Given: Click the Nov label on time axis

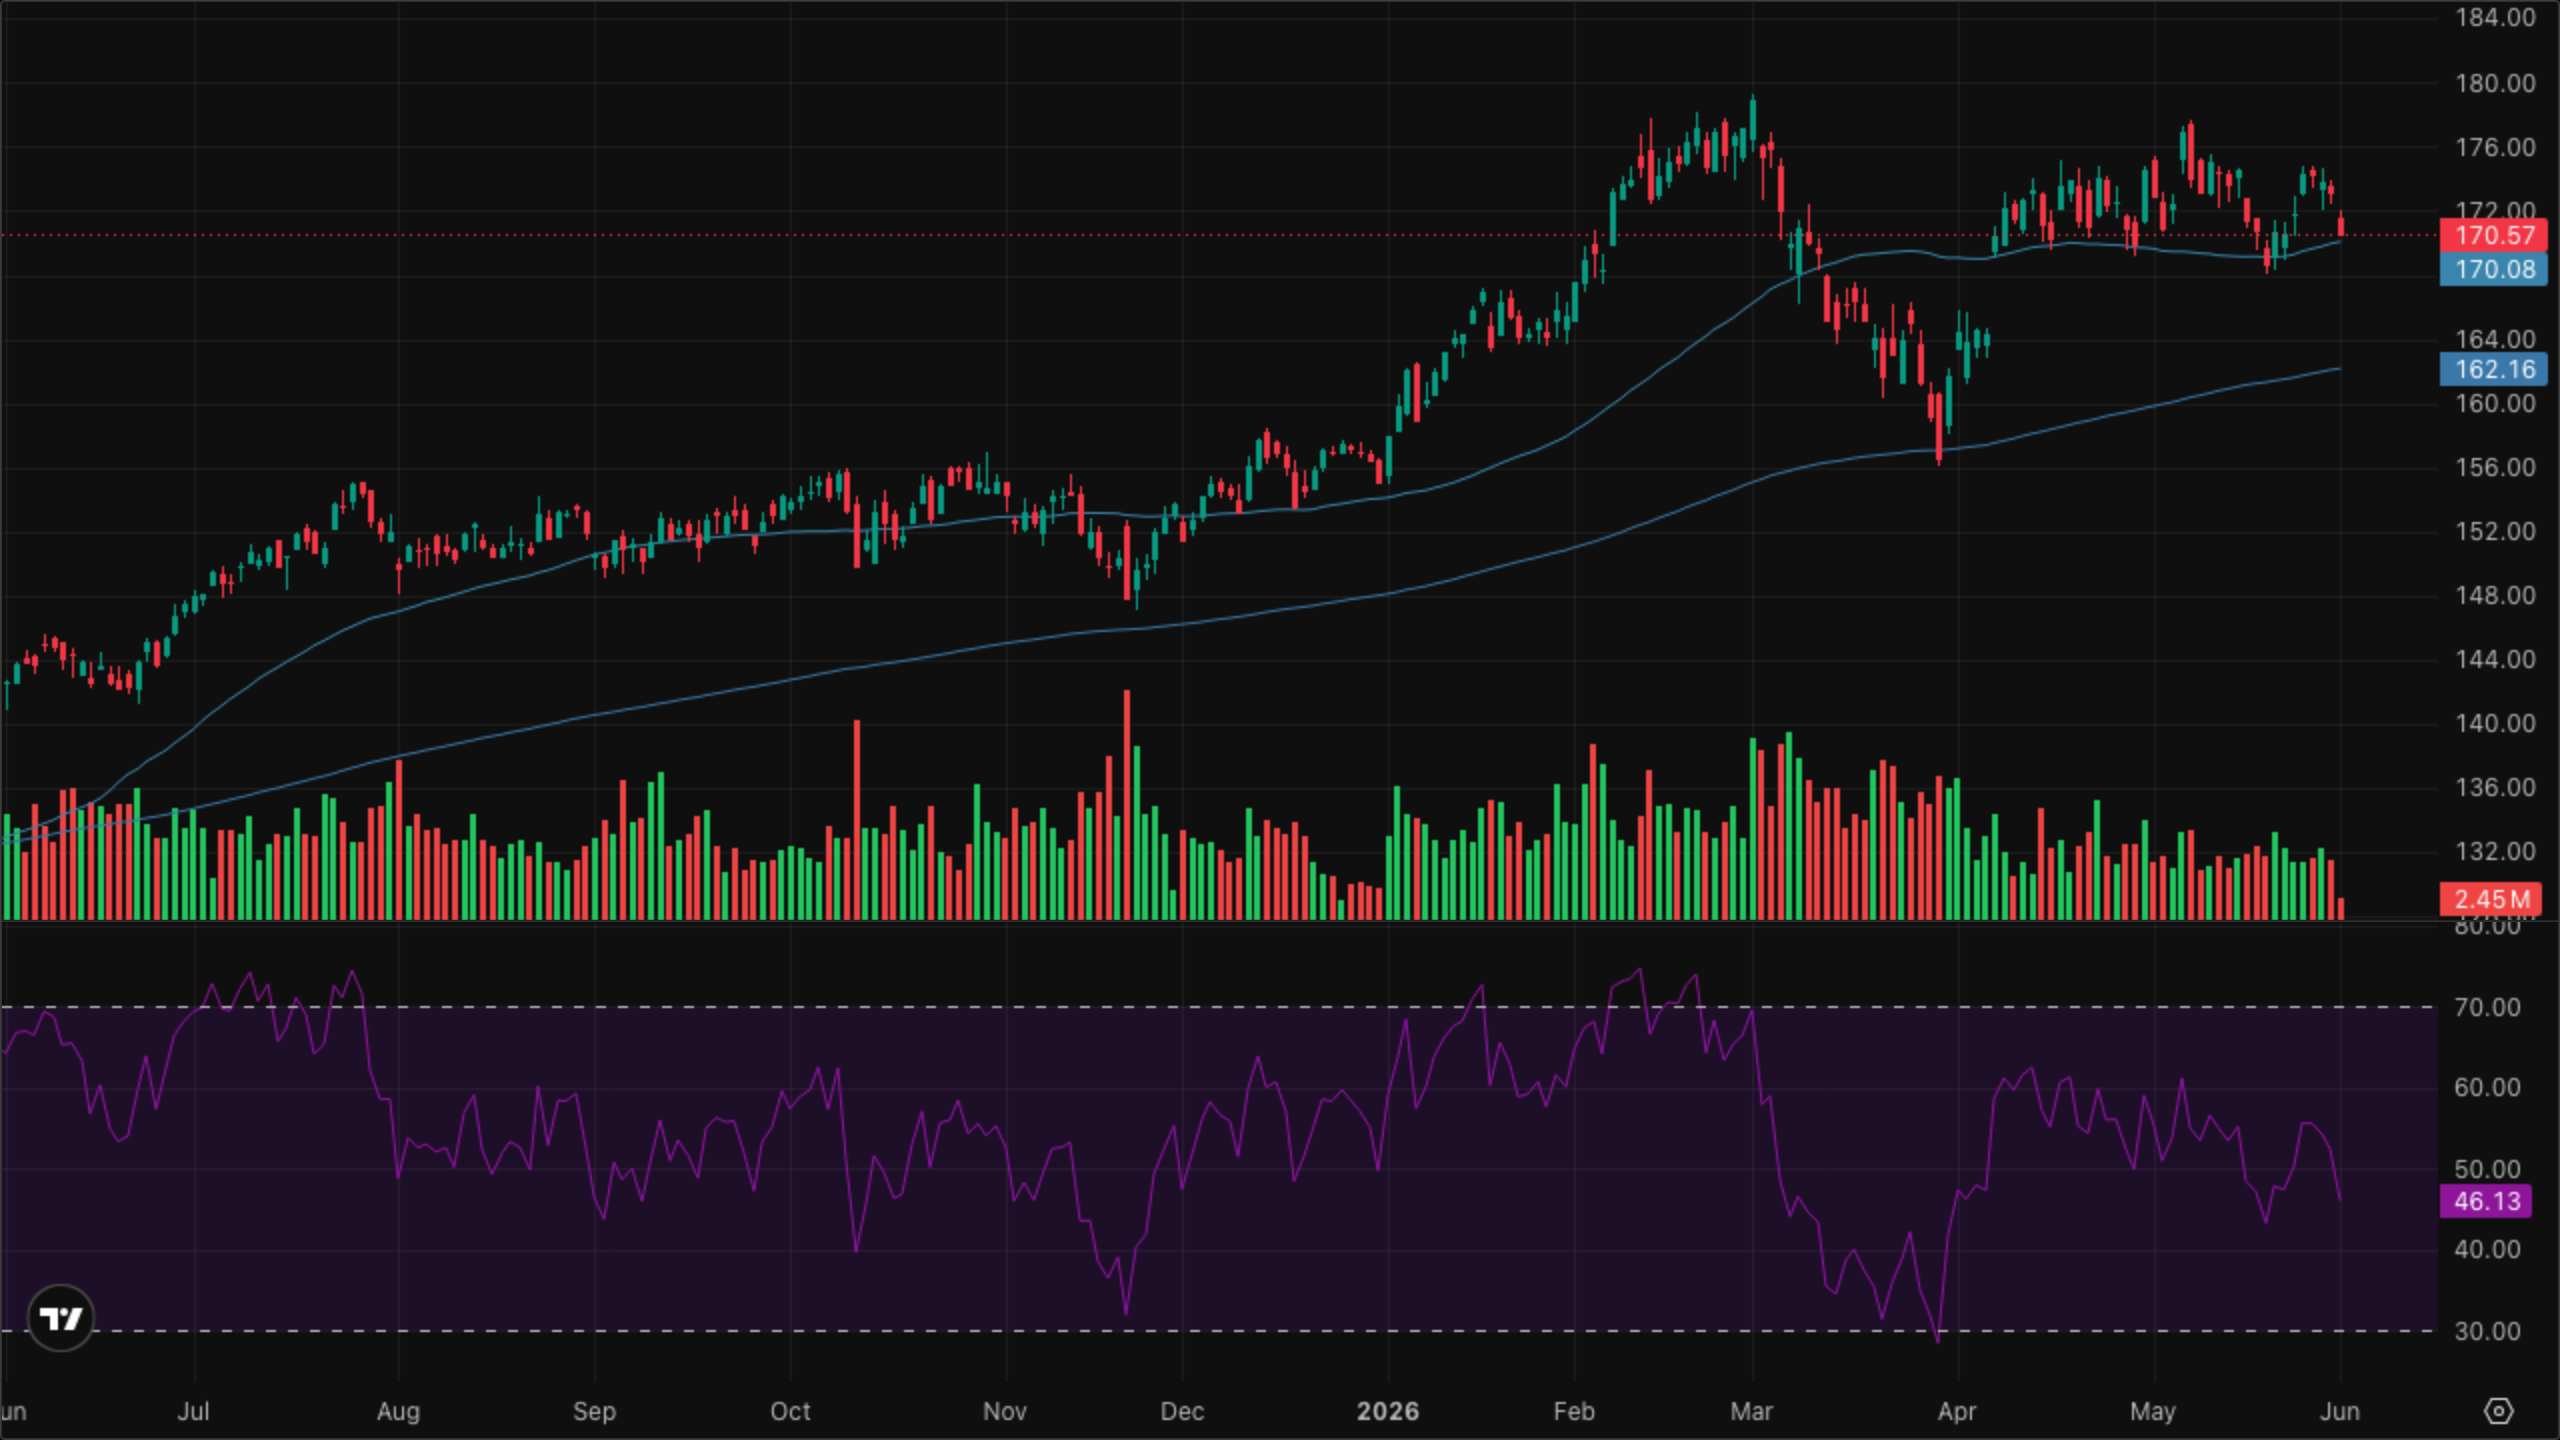Looking at the screenshot, I should tap(1004, 1411).
